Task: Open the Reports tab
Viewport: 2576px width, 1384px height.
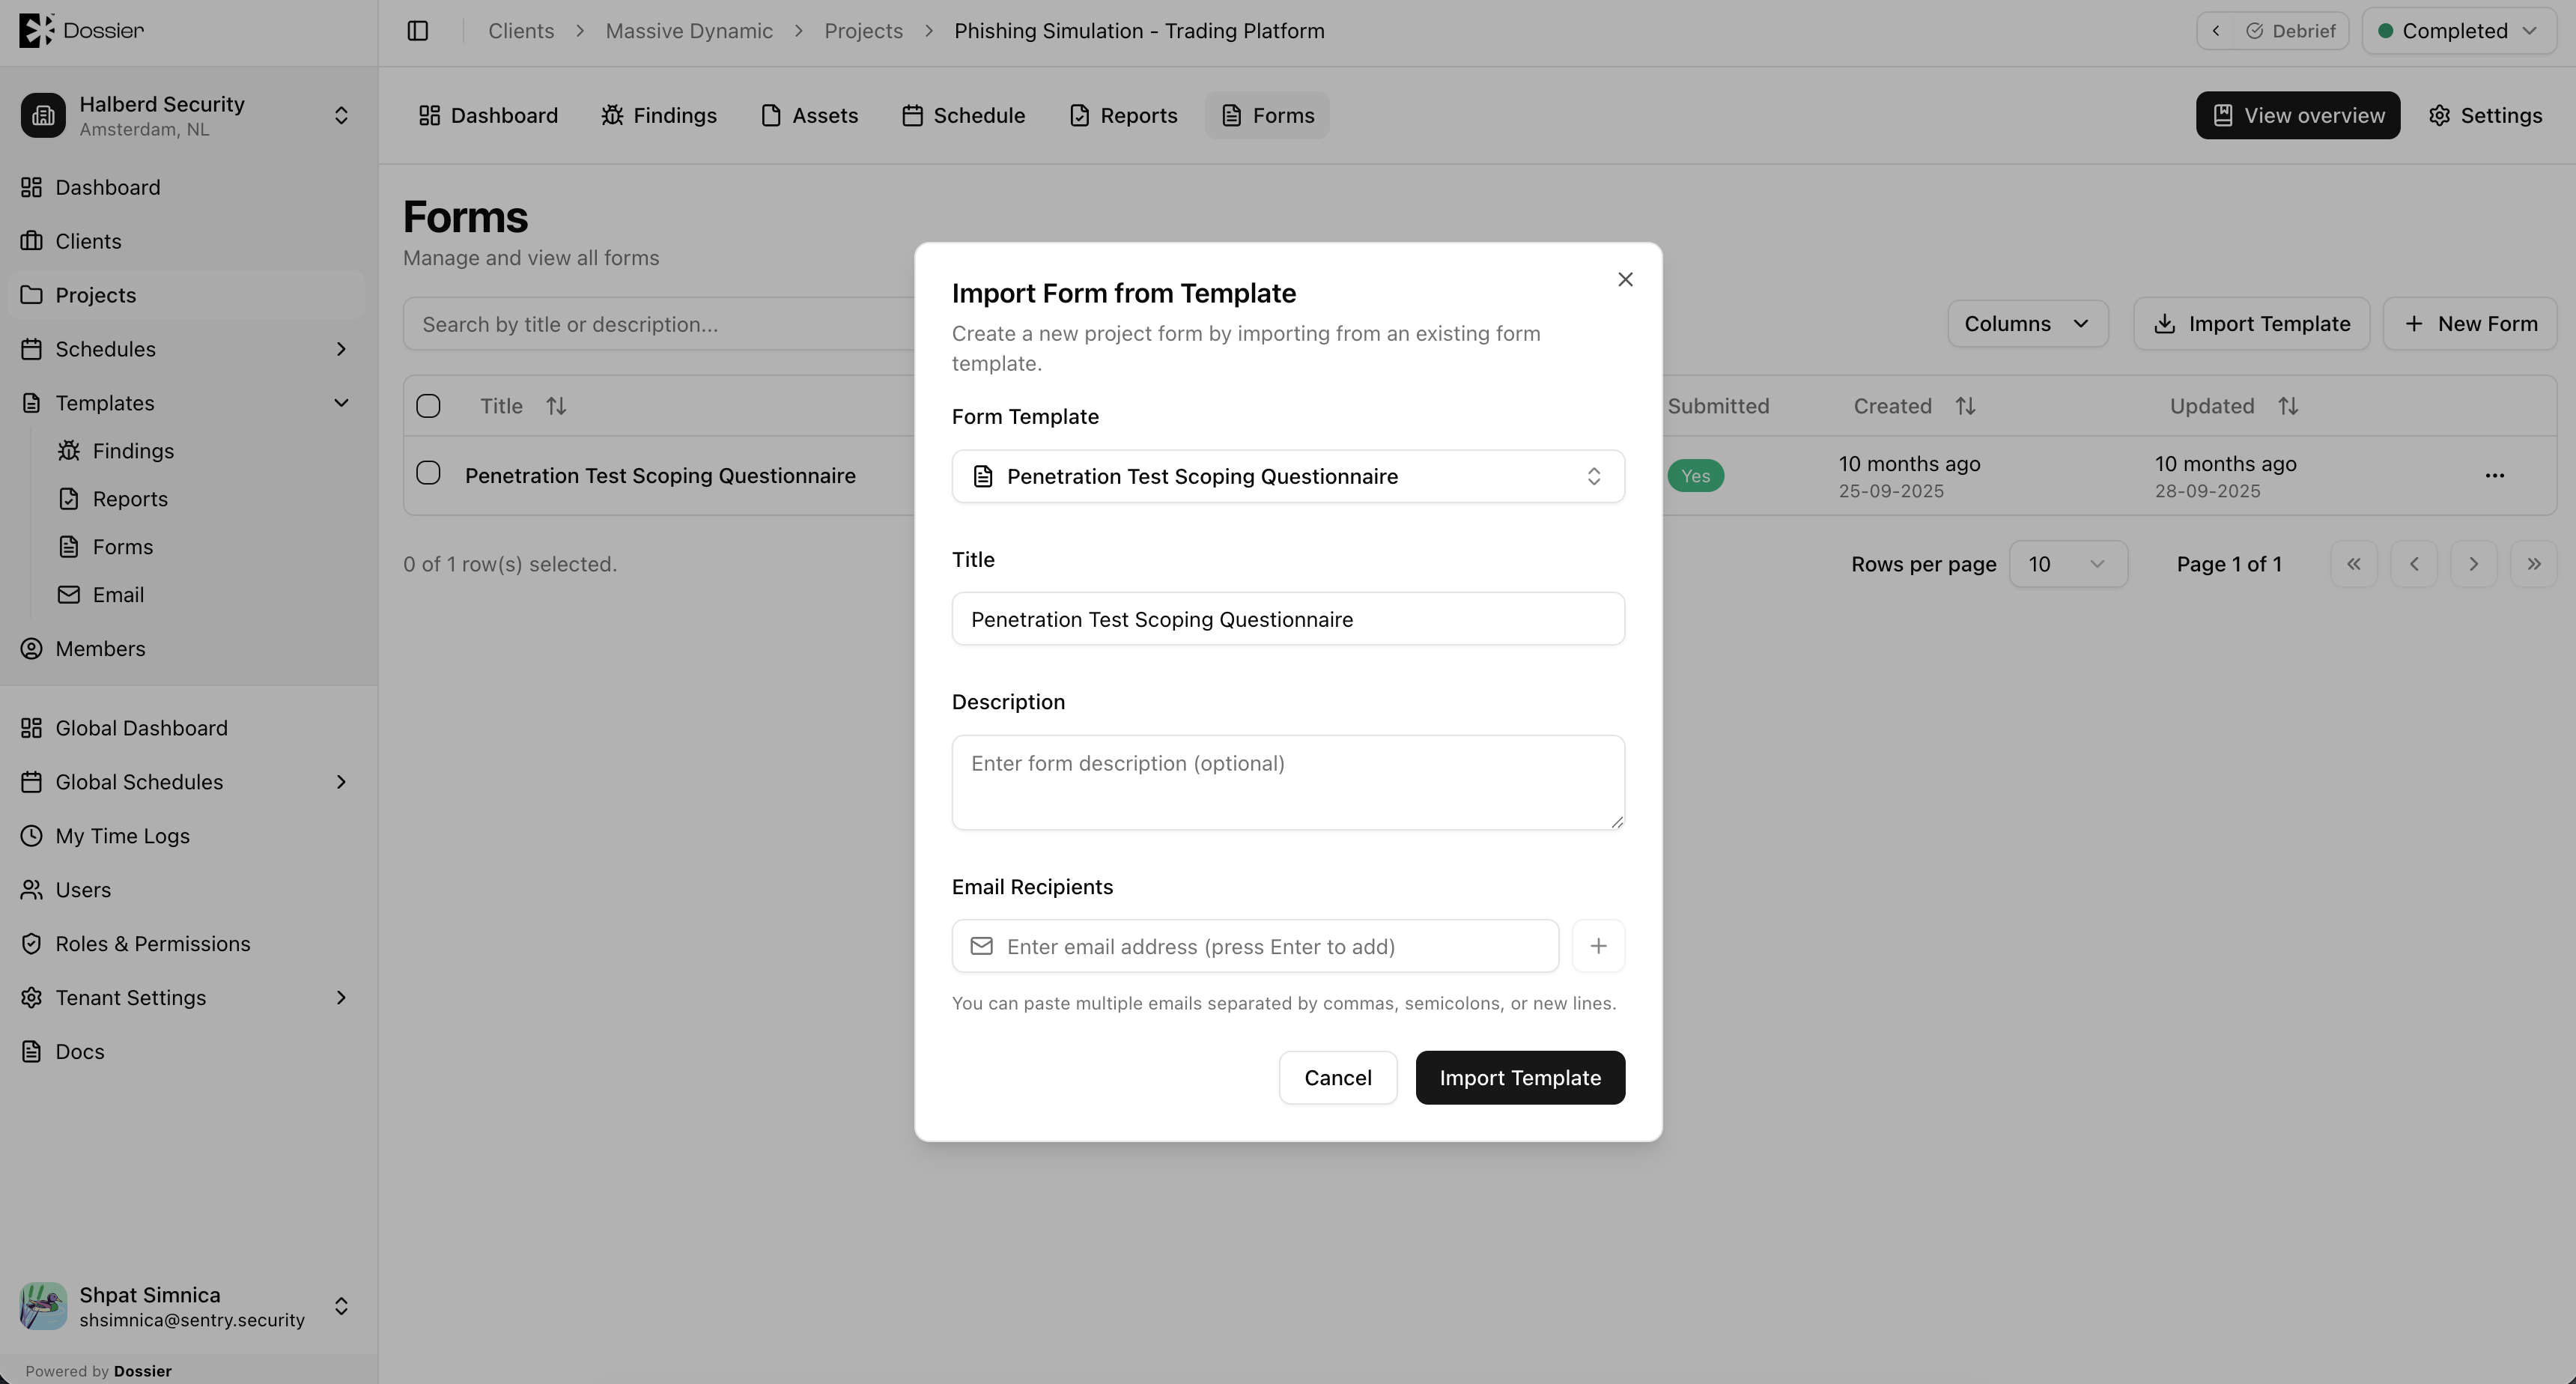Action: (1123, 116)
